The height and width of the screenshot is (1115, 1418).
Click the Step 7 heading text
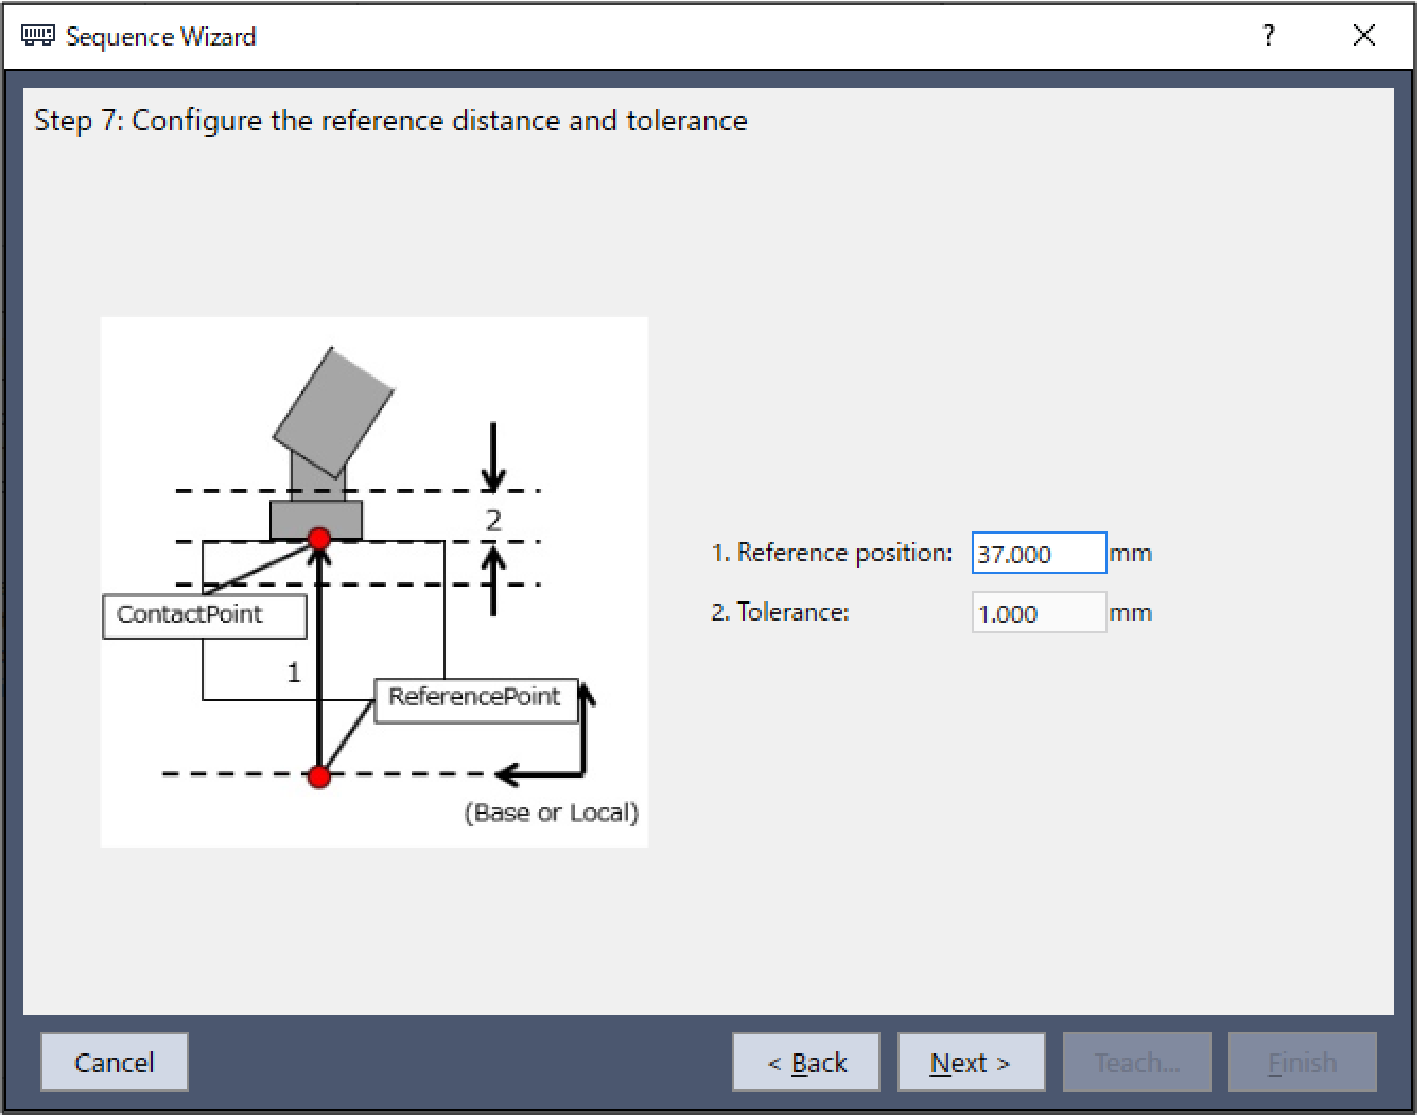coord(391,121)
